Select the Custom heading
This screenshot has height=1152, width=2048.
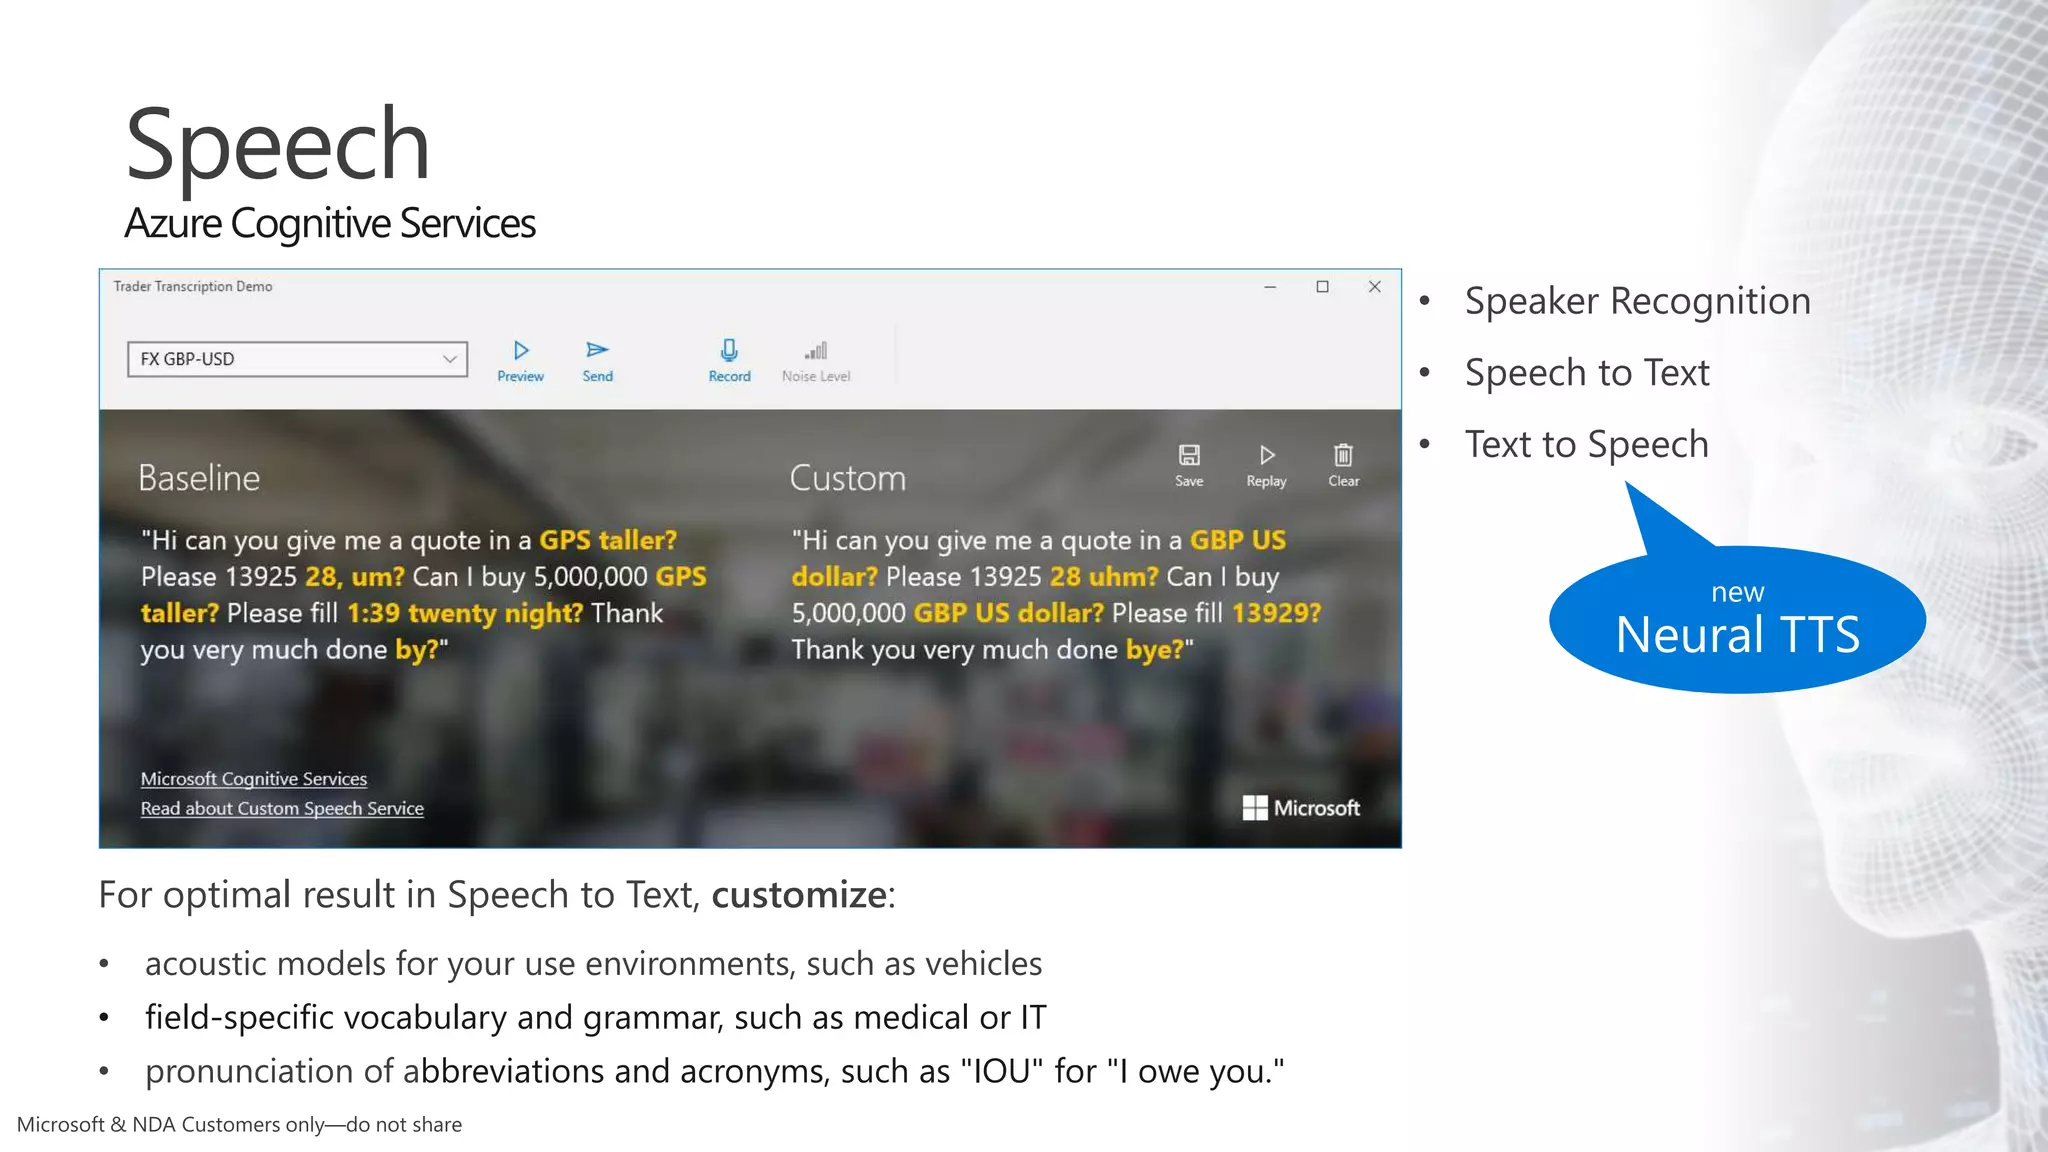pyautogui.click(x=848, y=478)
